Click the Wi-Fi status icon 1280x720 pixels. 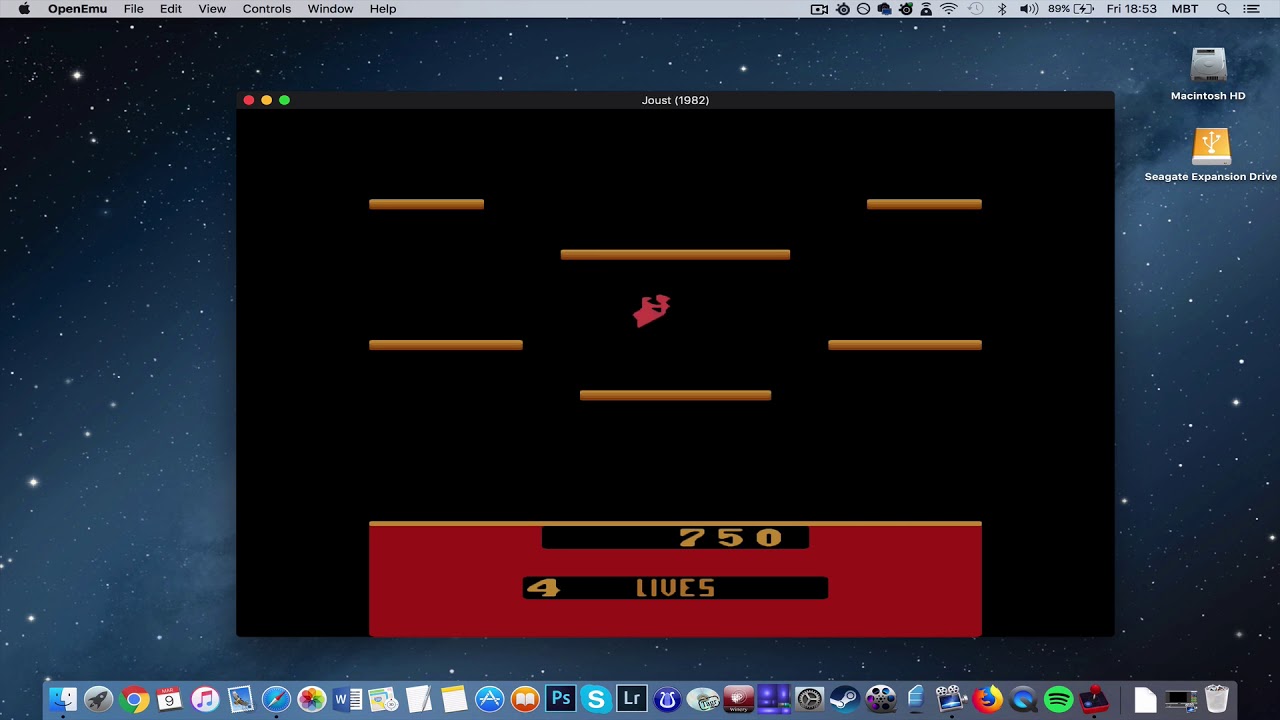pyautogui.click(x=949, y=9)
